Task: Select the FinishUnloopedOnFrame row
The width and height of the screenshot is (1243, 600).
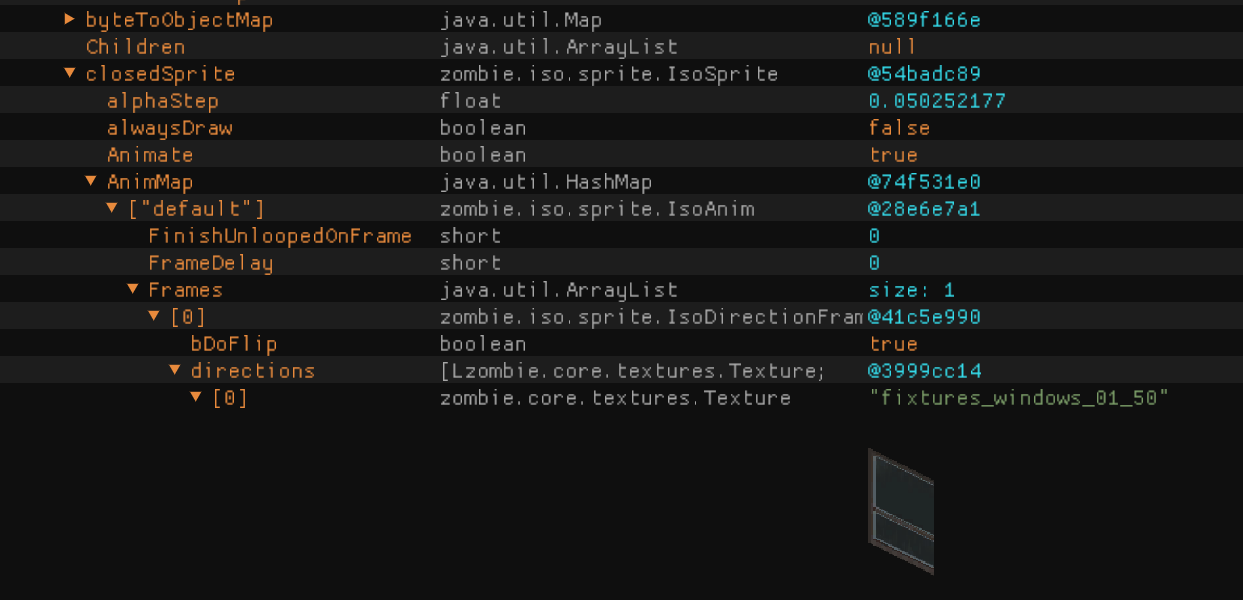Action: [279, 236]
